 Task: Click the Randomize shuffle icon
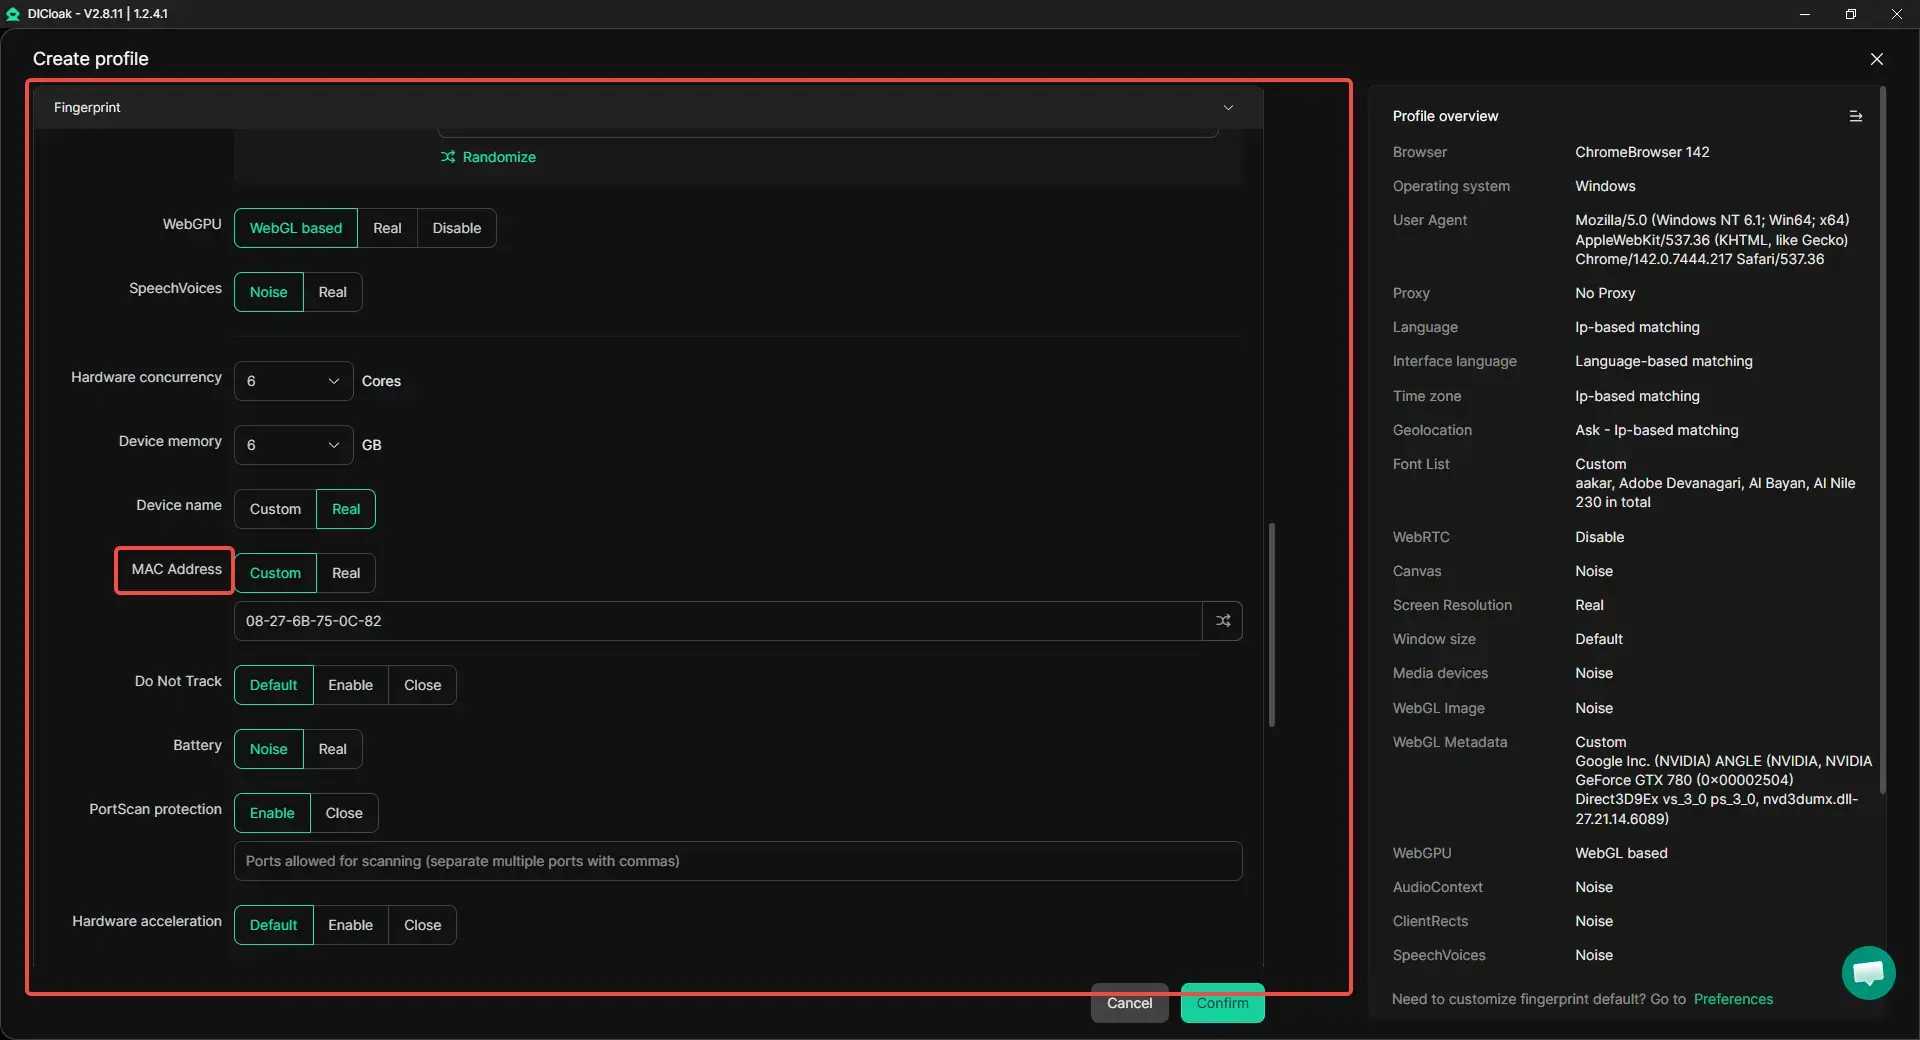[448, 157]
